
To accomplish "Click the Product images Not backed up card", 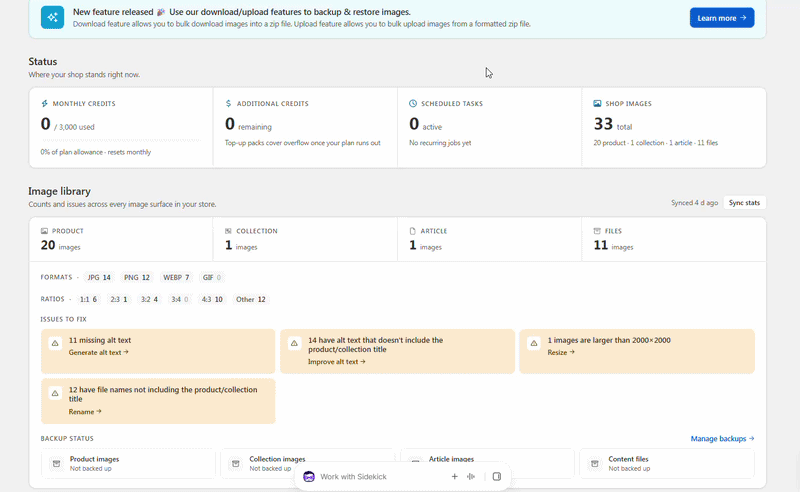I will 129,463.
